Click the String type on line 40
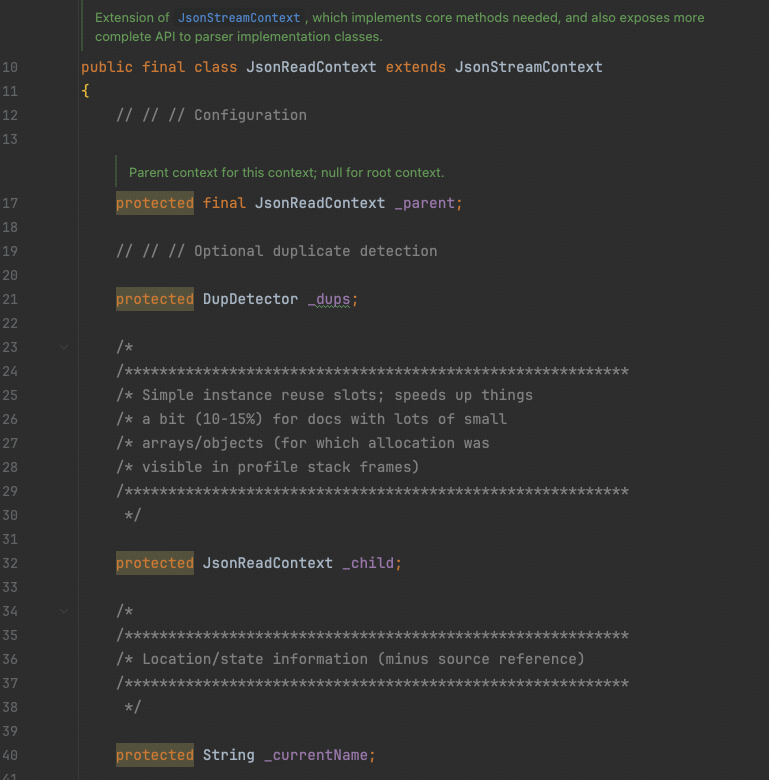 pyautogui.click(x=228, y=755)
